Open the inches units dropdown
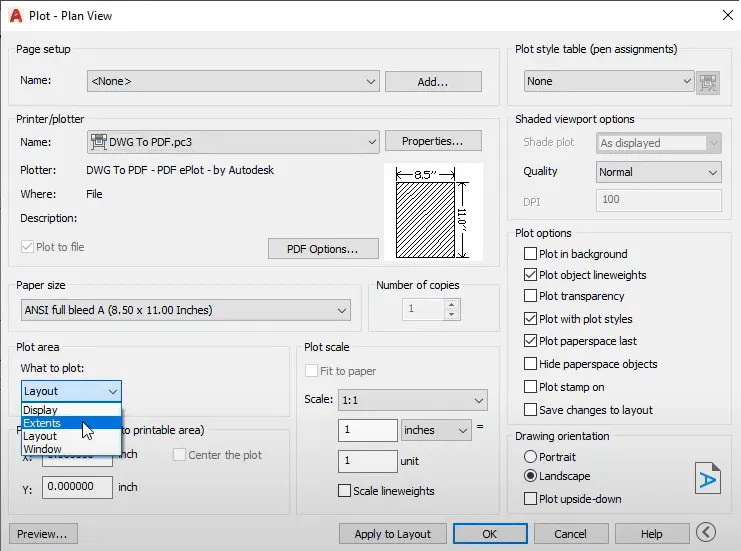741x551 pixels. (x=436, y=430)
